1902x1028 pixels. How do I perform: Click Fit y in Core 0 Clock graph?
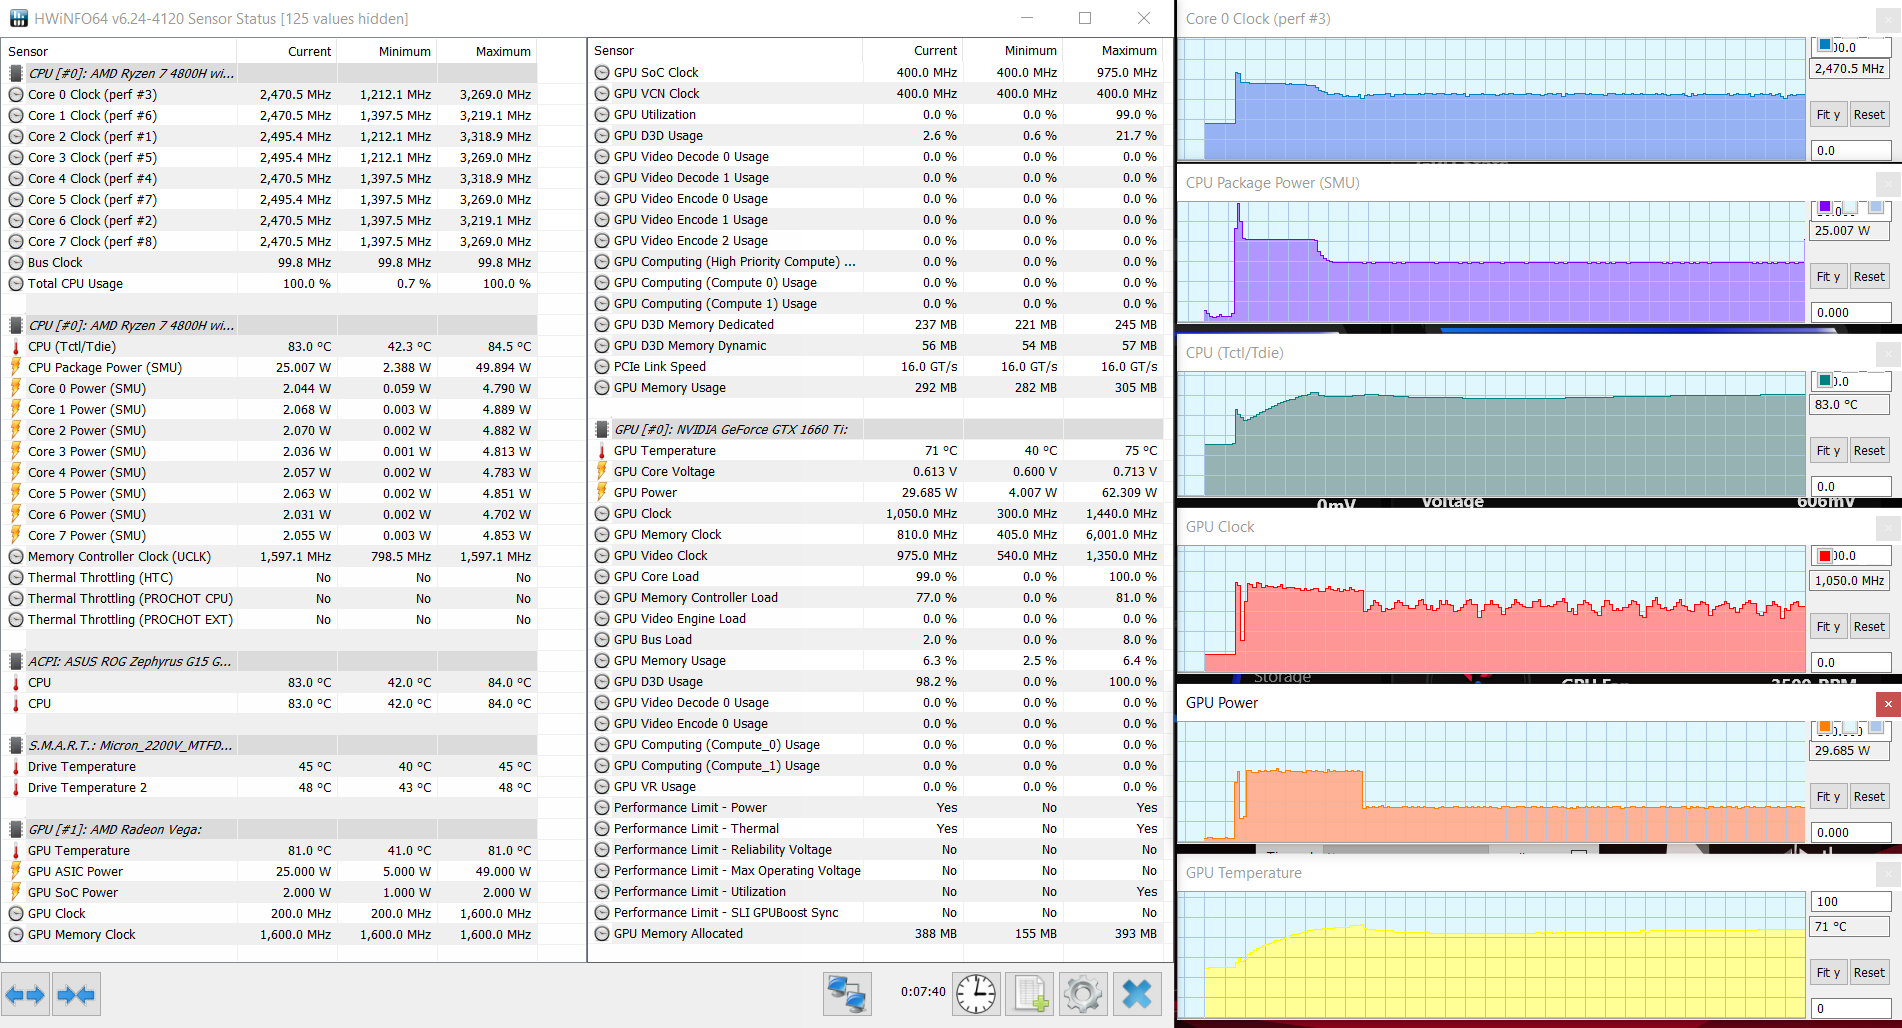pos(1828,115)
